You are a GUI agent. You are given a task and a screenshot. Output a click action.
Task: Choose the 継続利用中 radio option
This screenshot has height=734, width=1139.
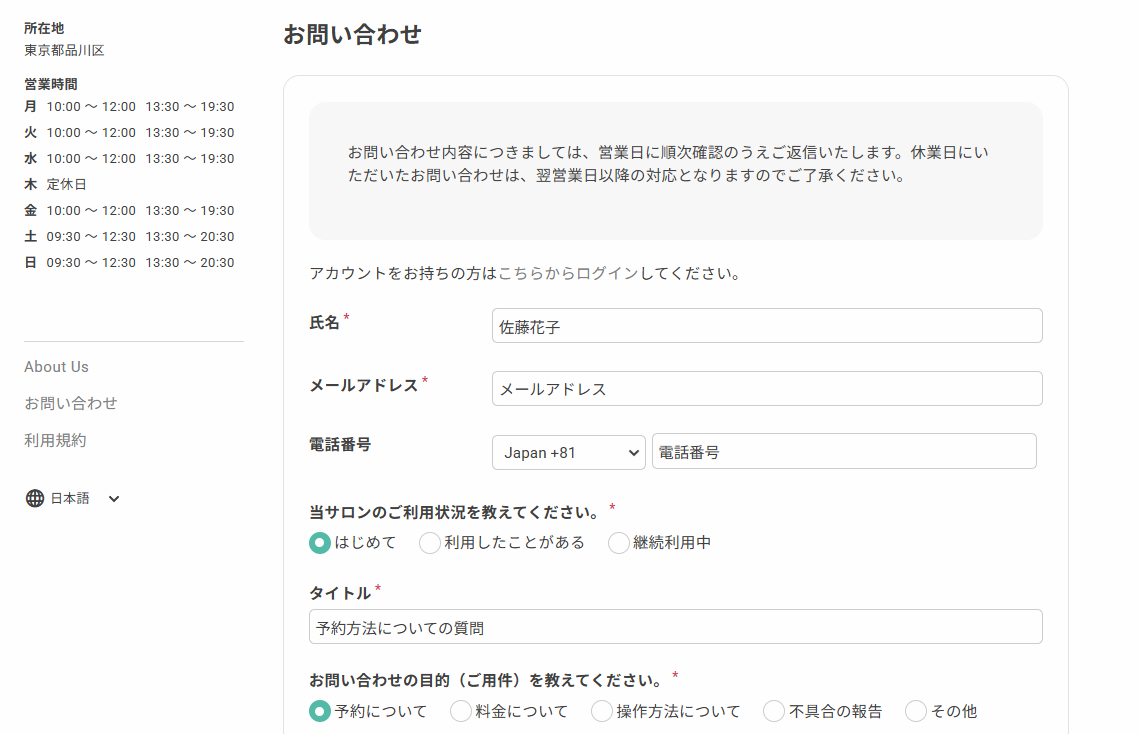point(619,543)
